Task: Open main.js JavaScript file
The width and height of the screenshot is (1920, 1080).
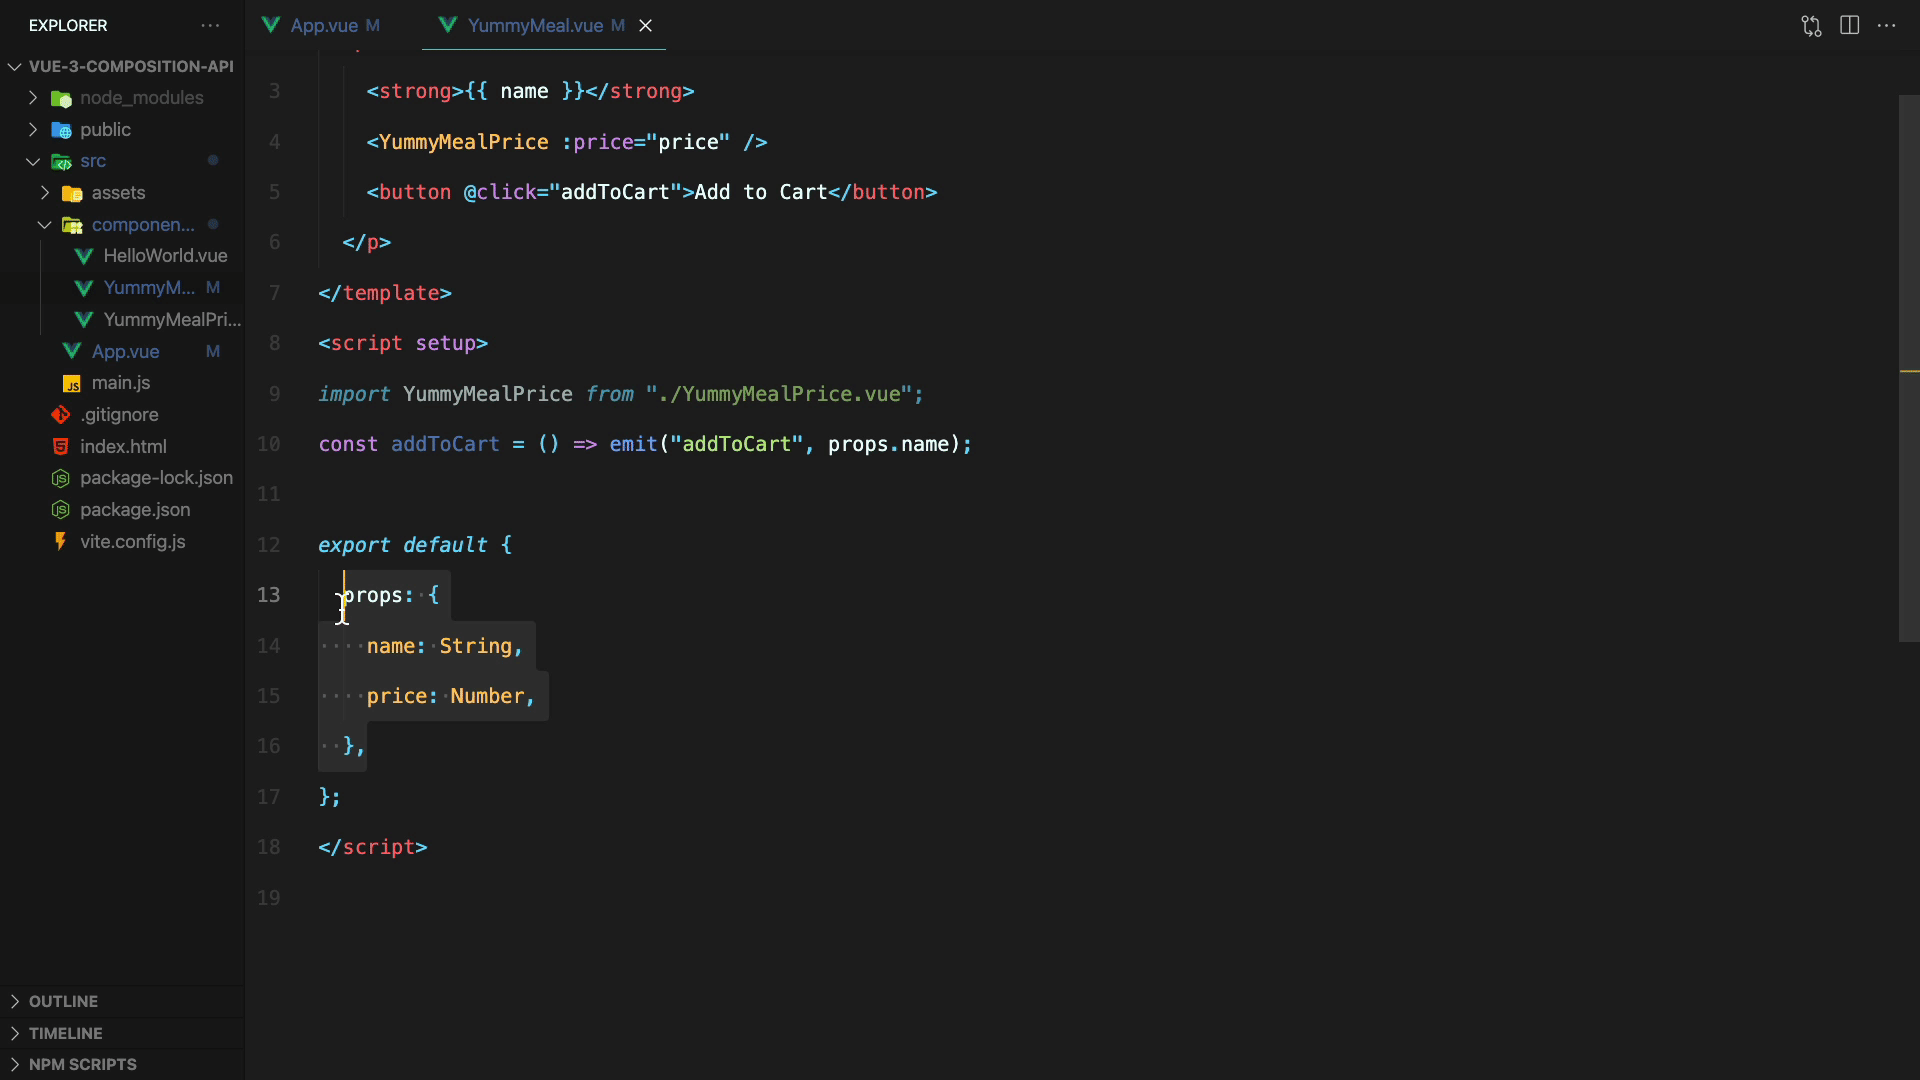Action: [x=120, y=382]
